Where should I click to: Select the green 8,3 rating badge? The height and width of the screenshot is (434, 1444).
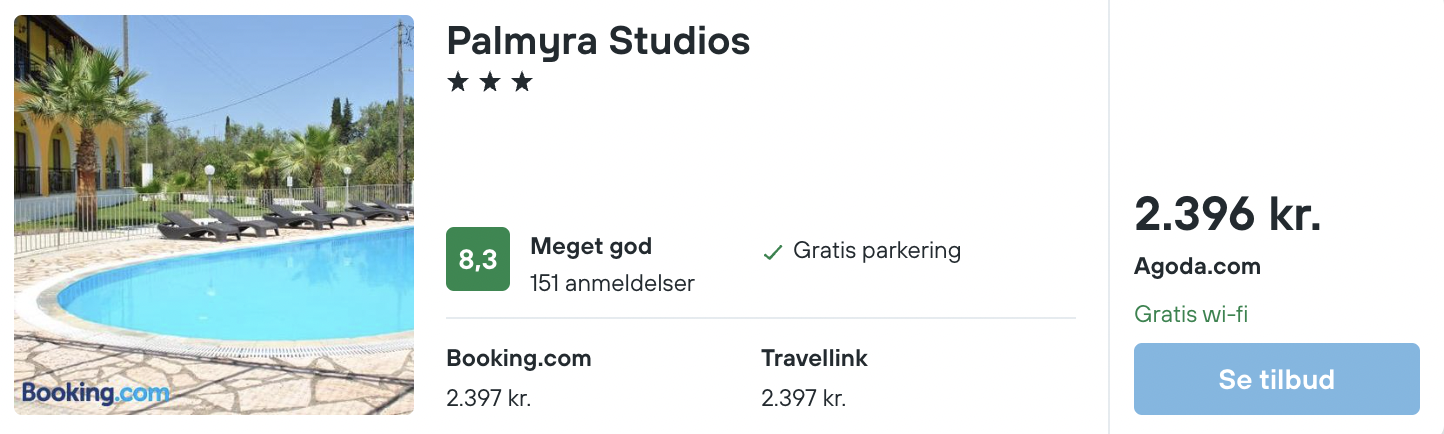click(478, 259)
